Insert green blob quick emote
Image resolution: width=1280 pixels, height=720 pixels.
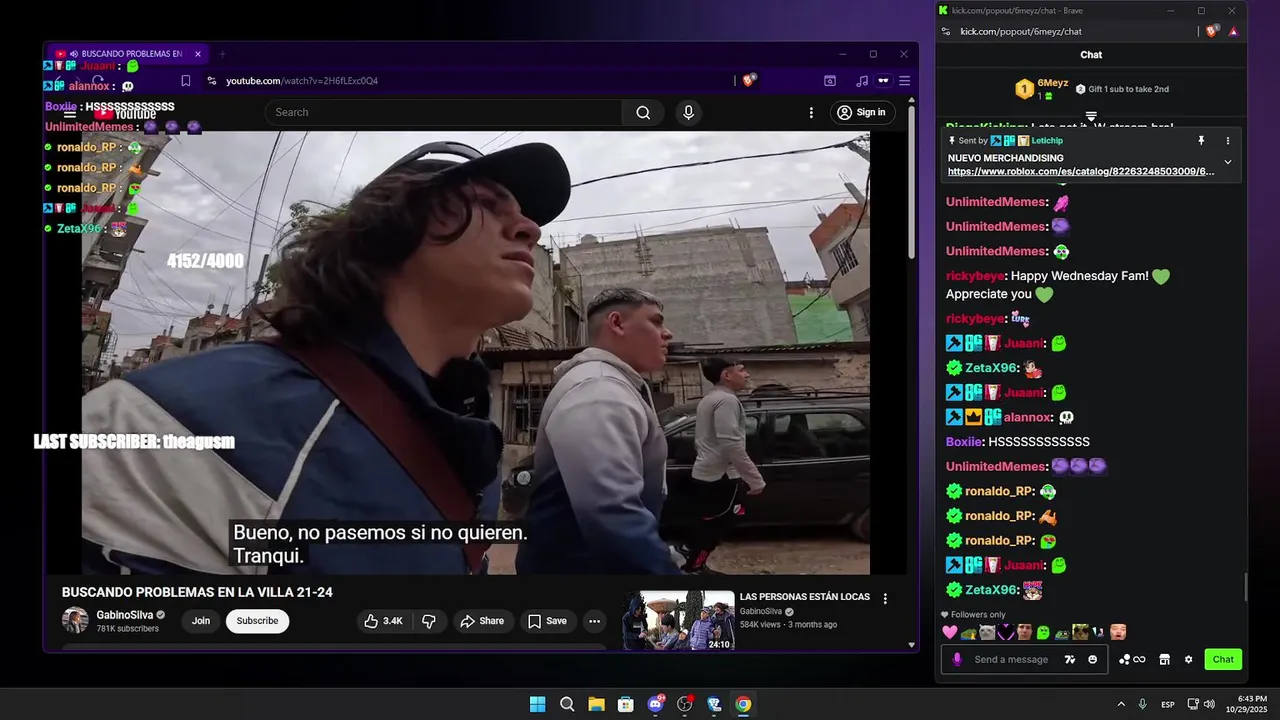click(x=1042, y=632)
